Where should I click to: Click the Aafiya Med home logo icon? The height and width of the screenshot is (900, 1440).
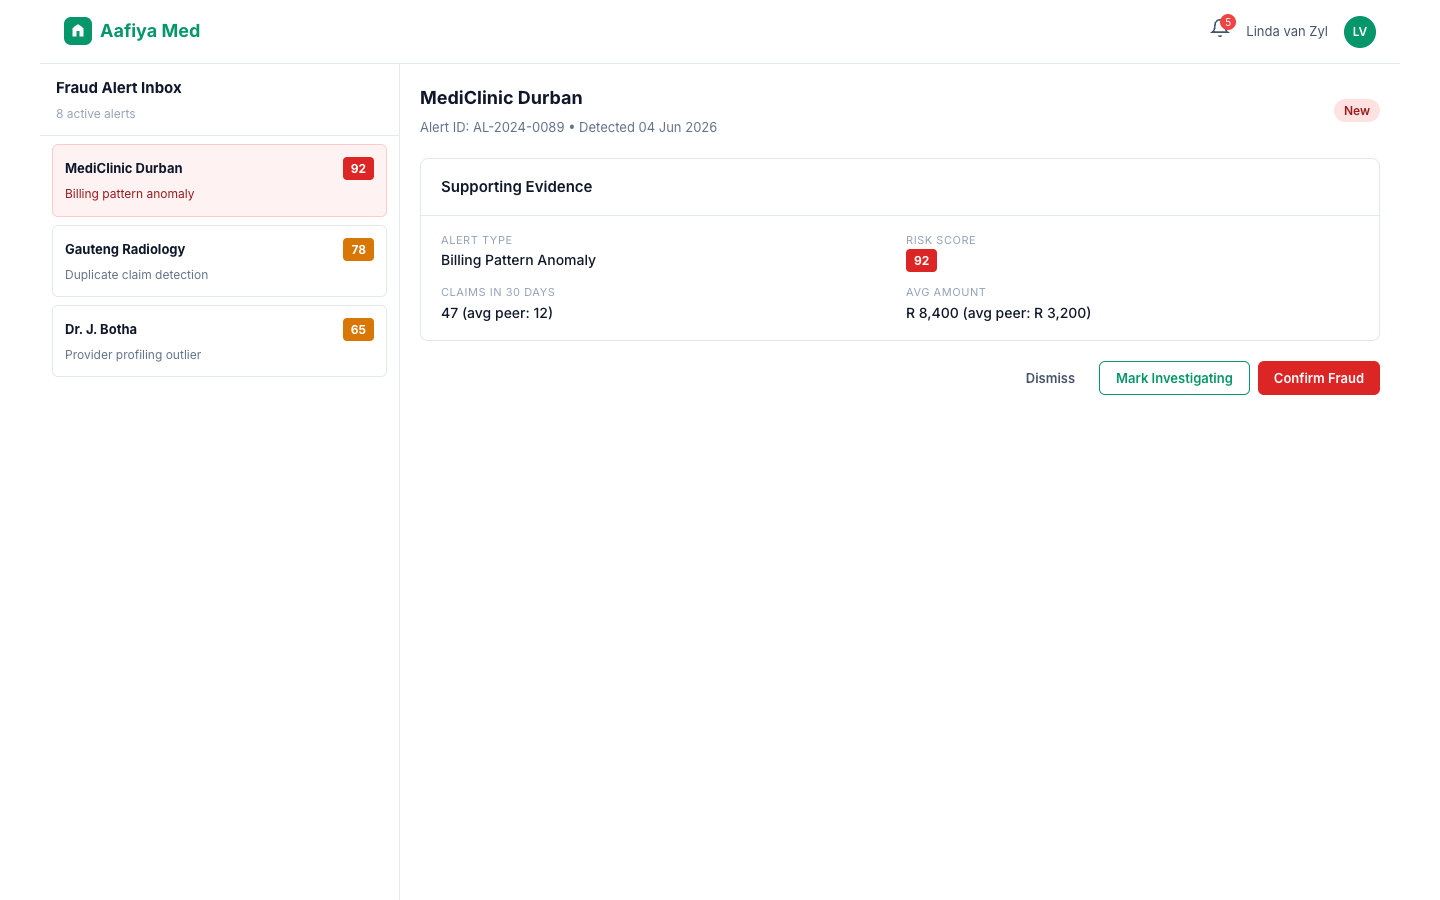click(78, 31)
